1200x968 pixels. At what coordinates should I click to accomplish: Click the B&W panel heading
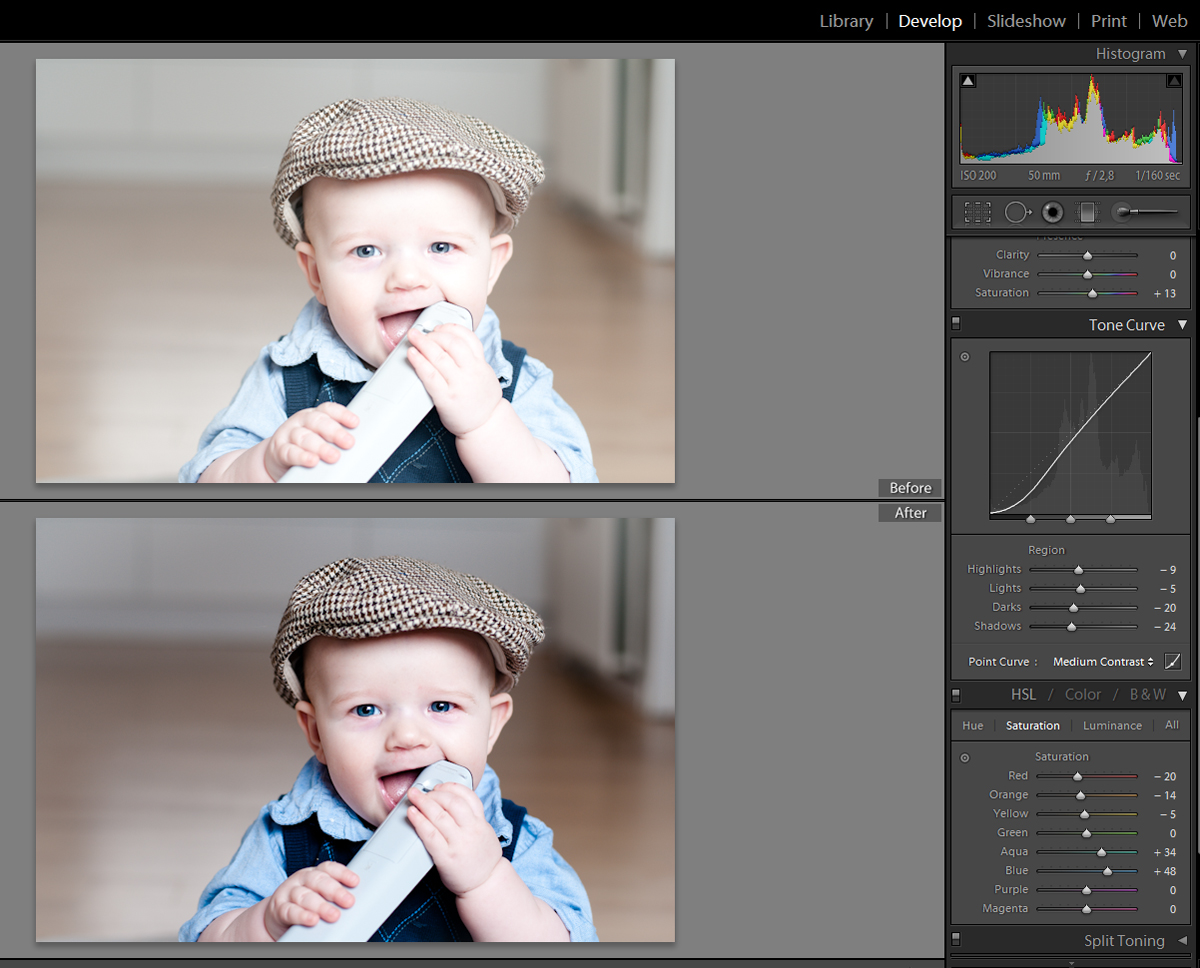tap(1147, 694)
